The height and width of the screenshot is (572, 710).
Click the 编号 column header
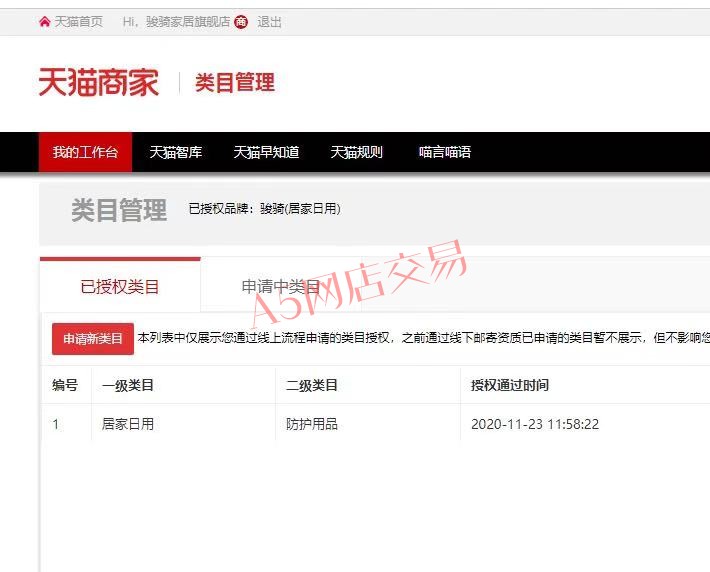[65, 385]
